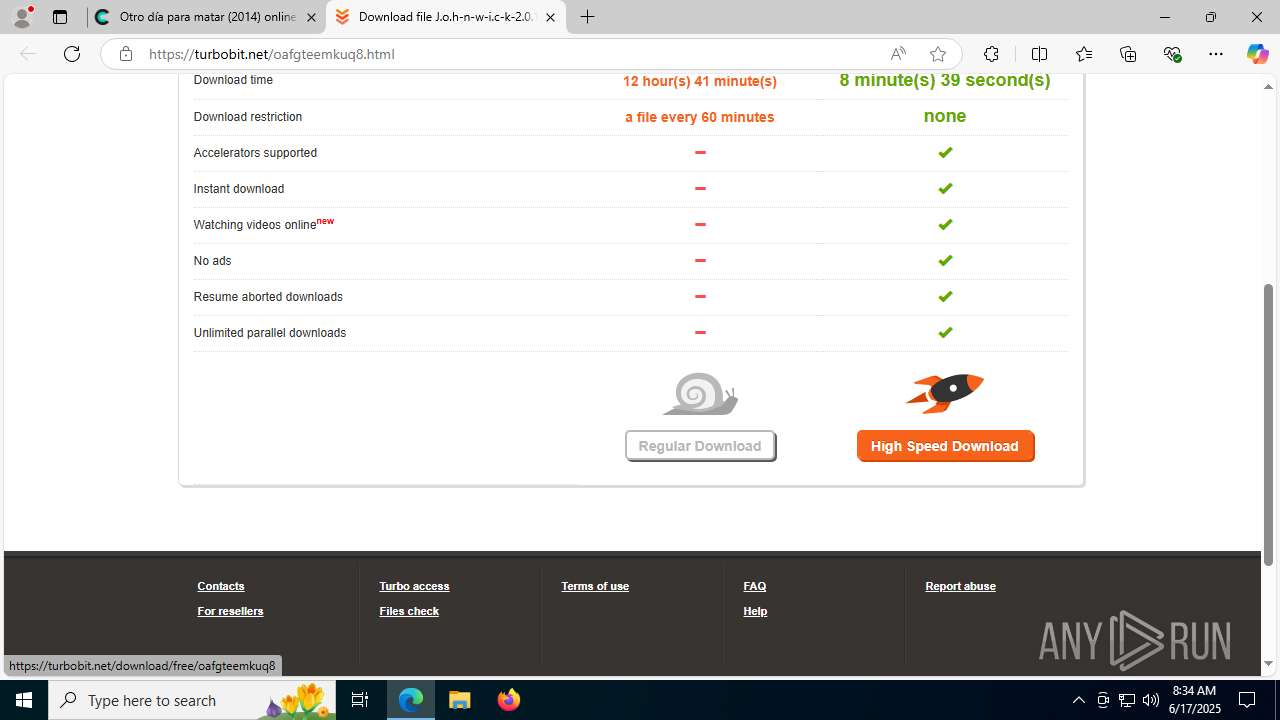Image resolution: width=1280 pixels, height=720 pixels.
Task: Select 'Resume aborted downloads' row label
Action: tap(268, 297)
